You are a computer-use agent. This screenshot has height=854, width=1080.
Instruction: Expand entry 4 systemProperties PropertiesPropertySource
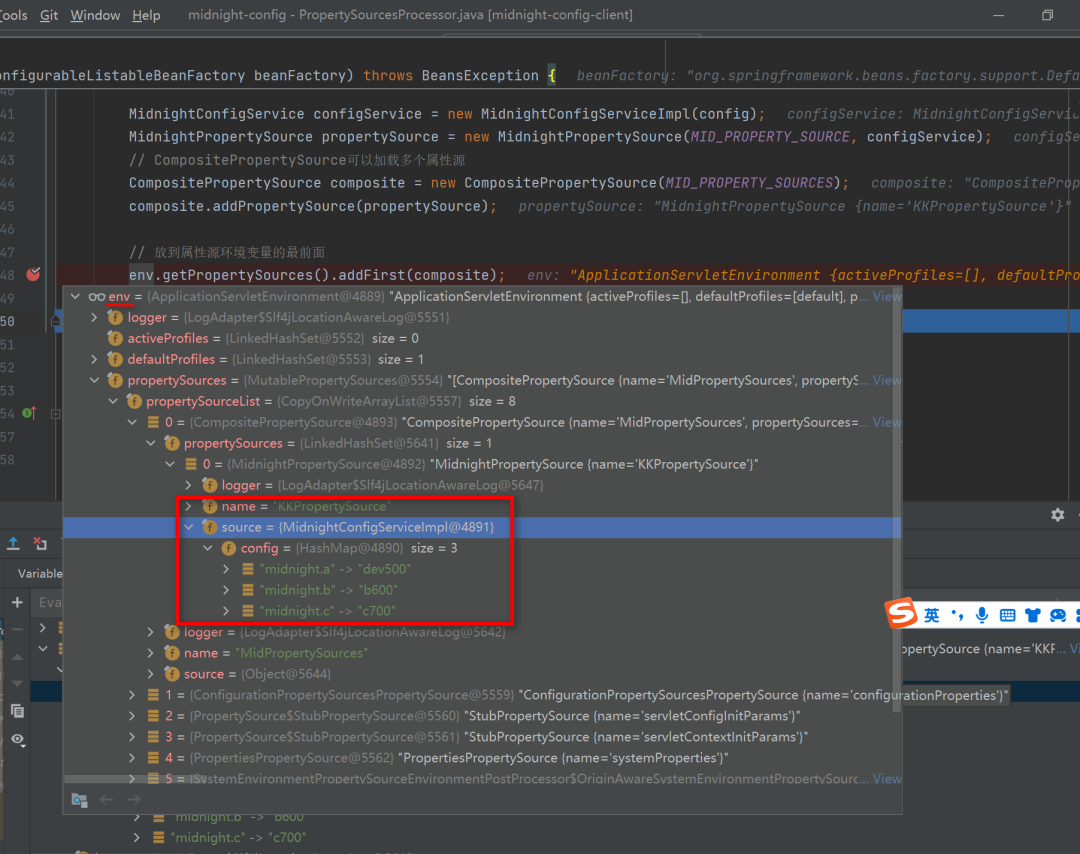click(132, 758)
